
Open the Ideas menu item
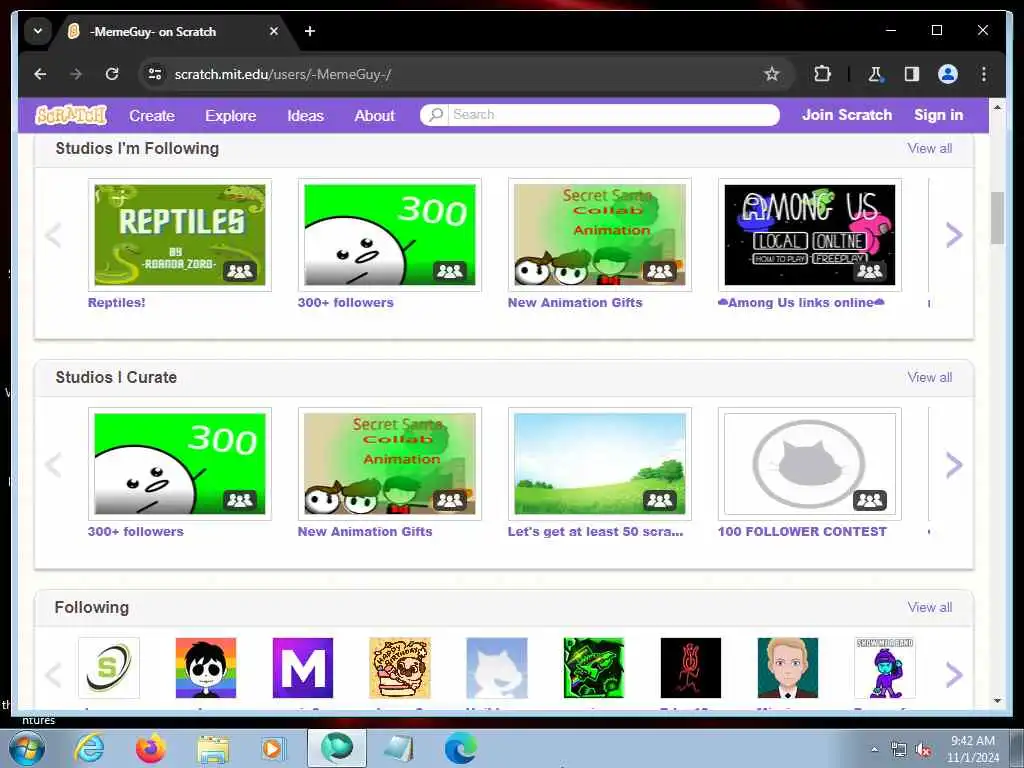pos(306,116)
